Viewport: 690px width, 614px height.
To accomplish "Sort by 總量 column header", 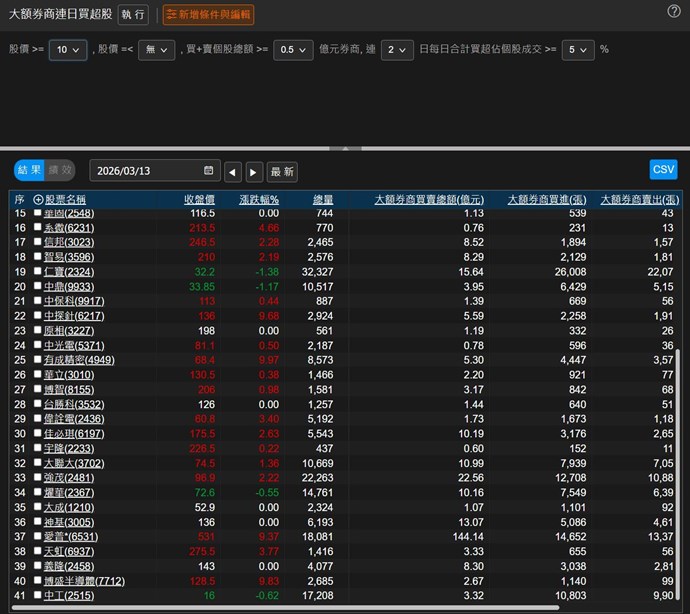I will (323, 200).
